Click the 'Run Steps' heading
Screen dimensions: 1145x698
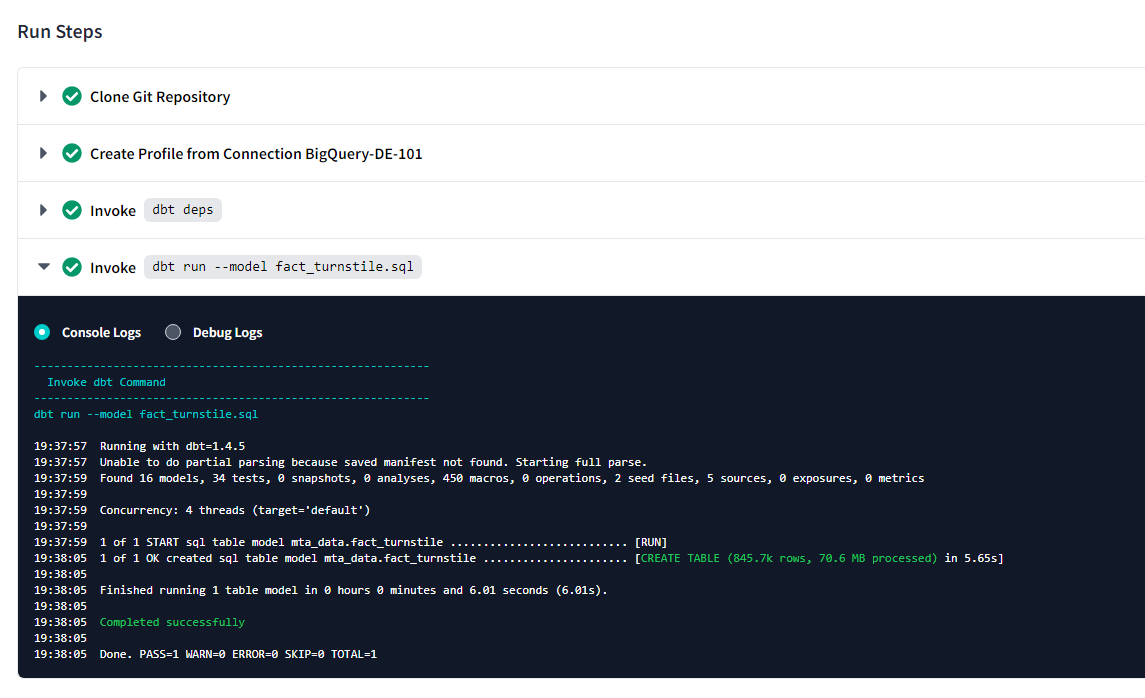[60, 32]
